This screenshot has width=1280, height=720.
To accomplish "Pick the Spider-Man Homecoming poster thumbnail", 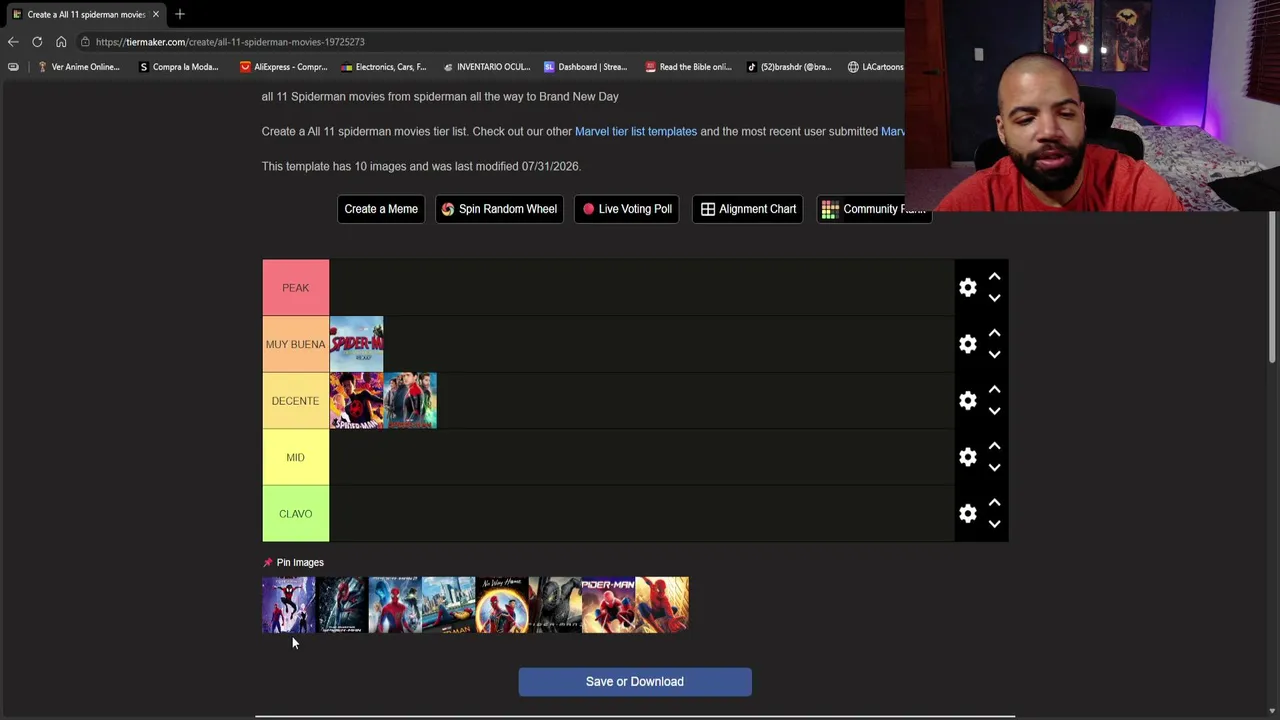I will (448, 605).
